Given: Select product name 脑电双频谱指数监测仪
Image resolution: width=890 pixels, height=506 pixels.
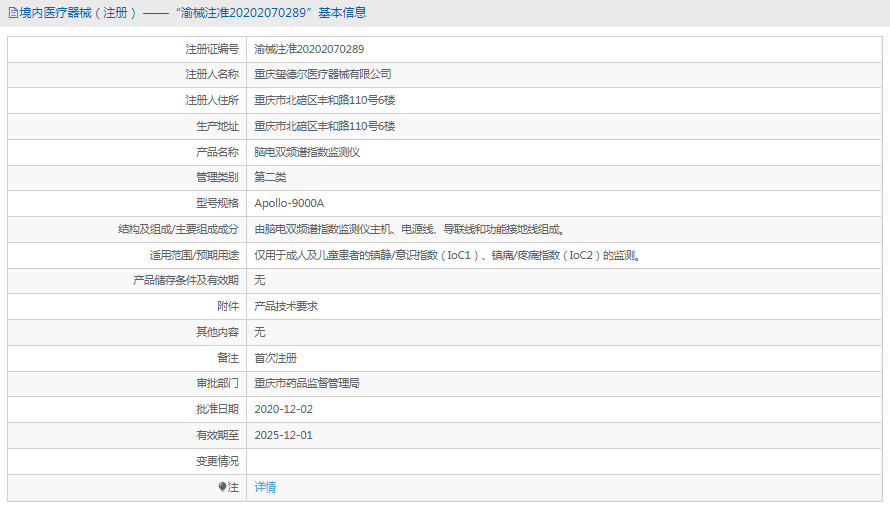Looking at the screenshot, I should [307, 152].
